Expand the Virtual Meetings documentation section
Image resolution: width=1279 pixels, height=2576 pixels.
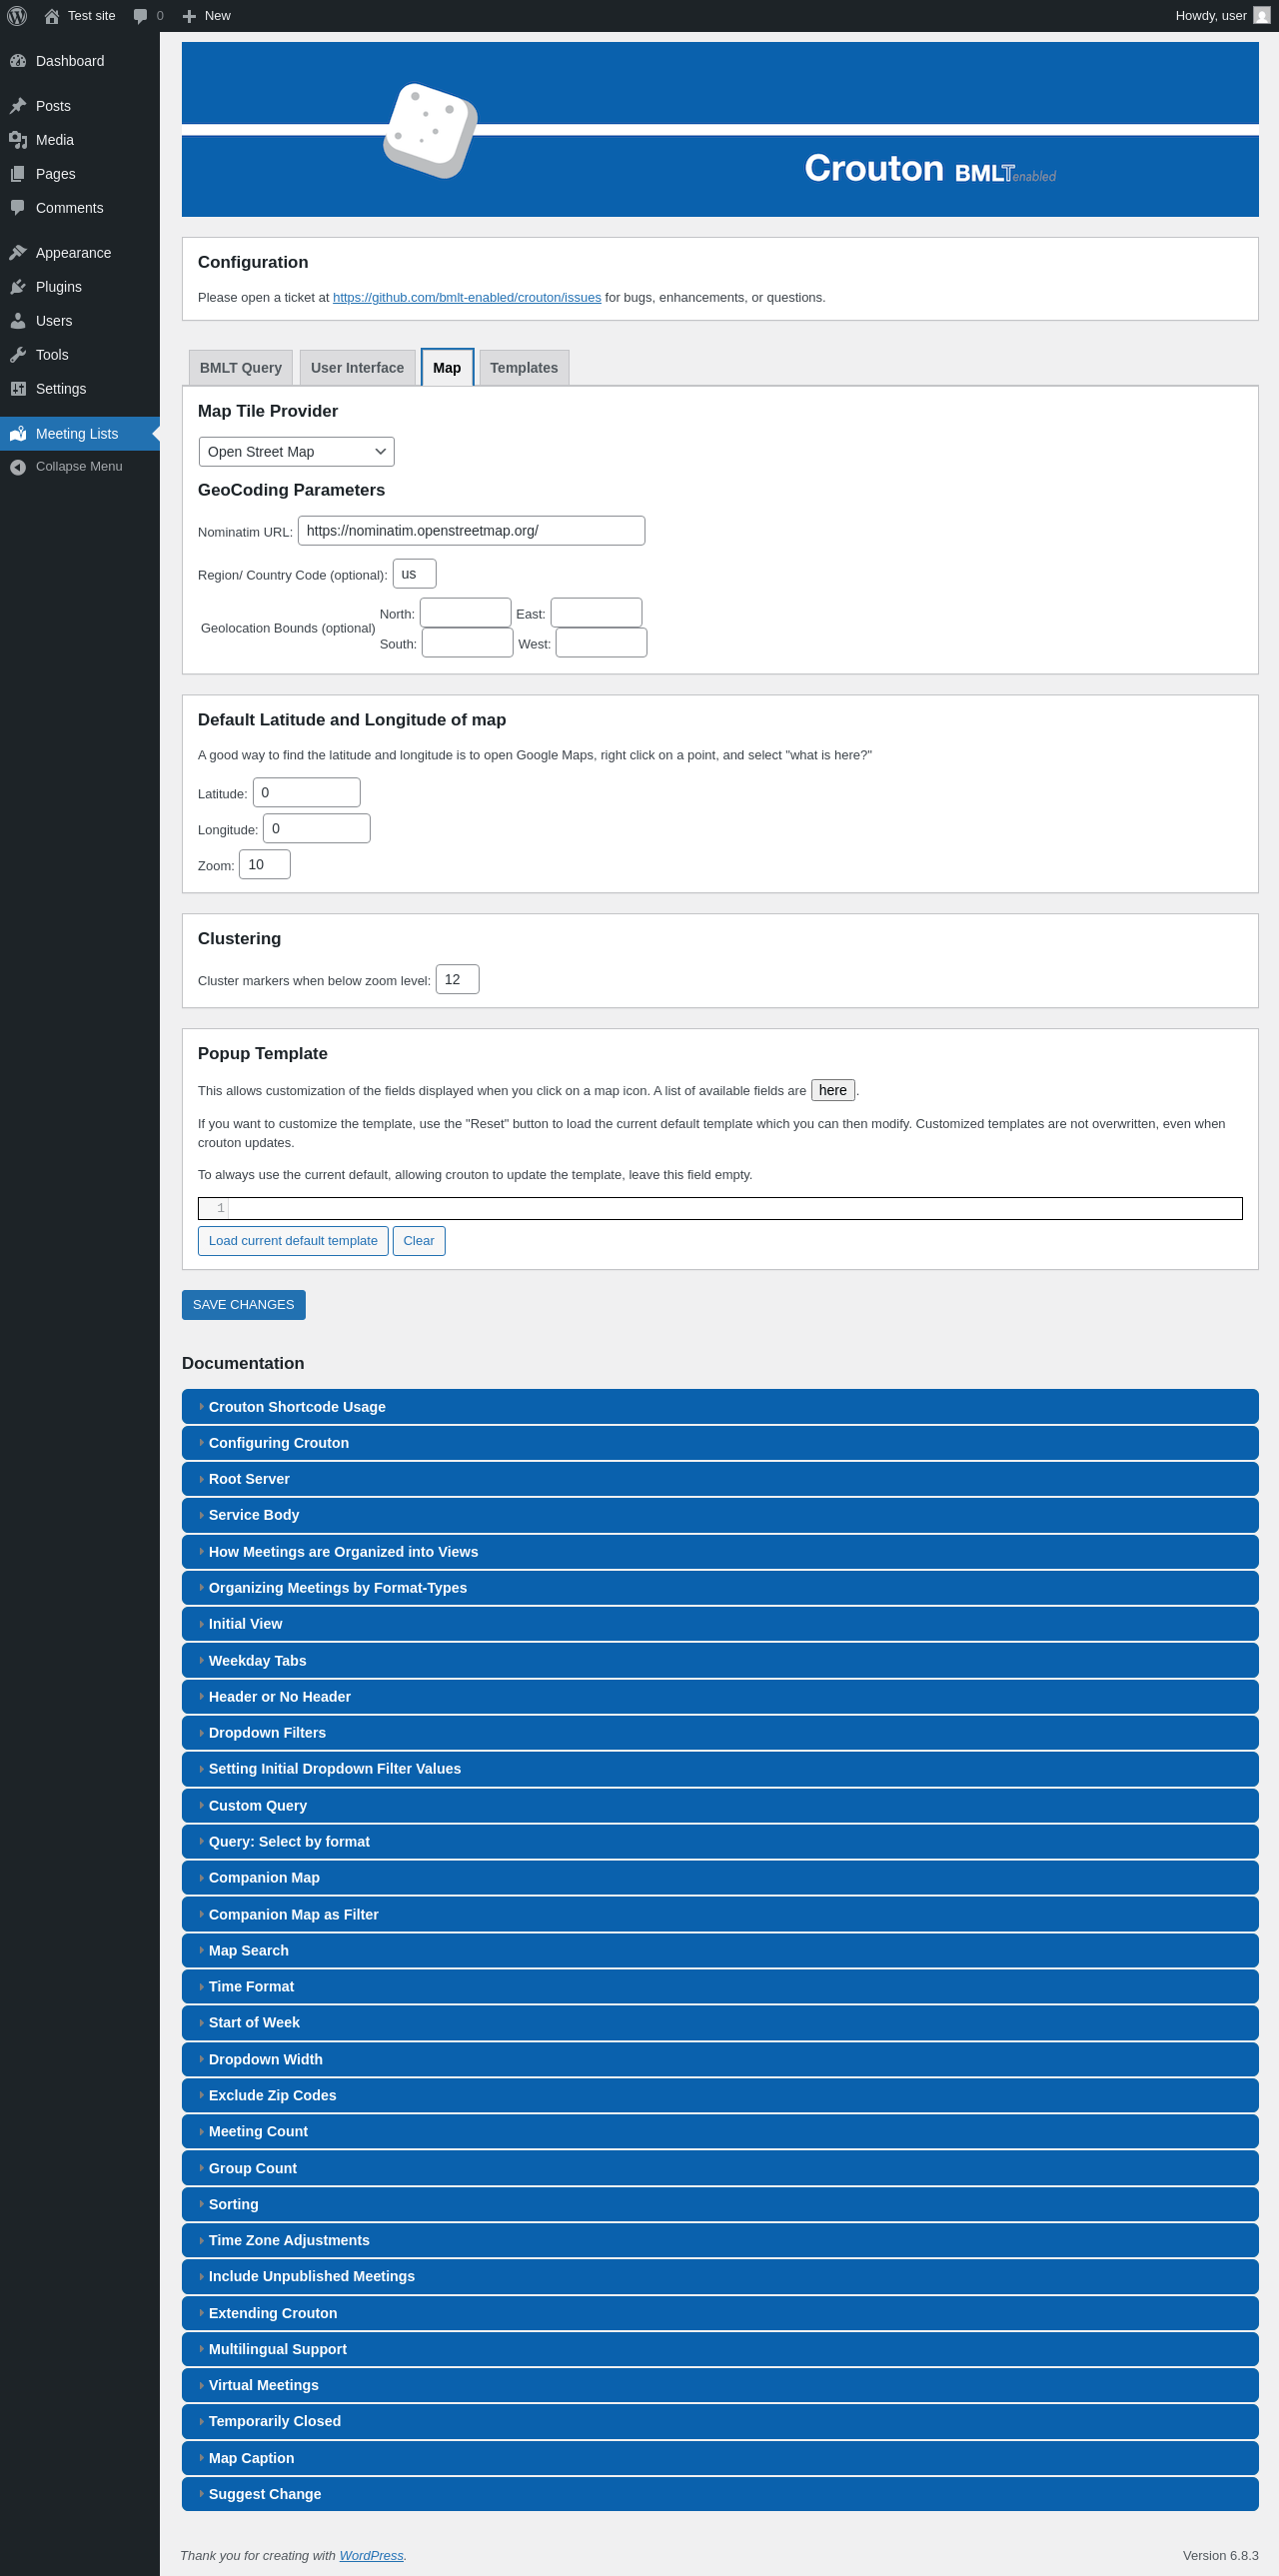(263, 2385)
